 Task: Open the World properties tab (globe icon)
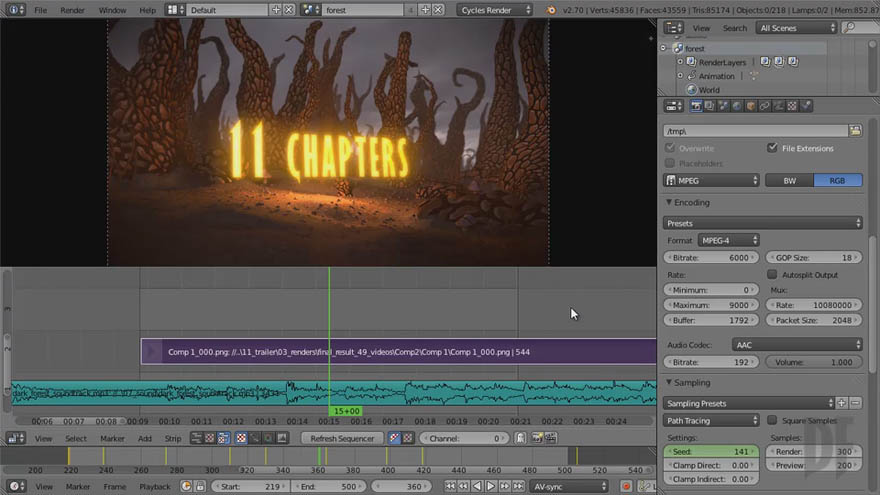737,106
